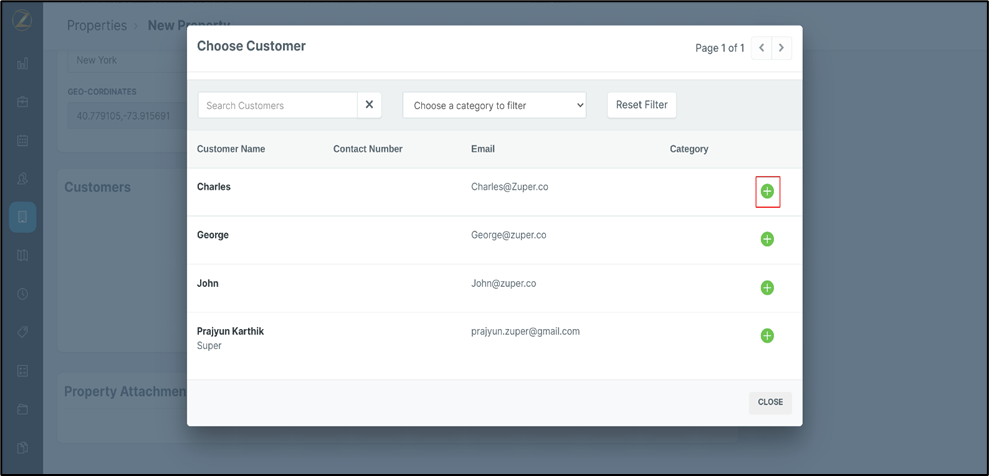Select the Charles customer row name

click(x=214, y=187)
